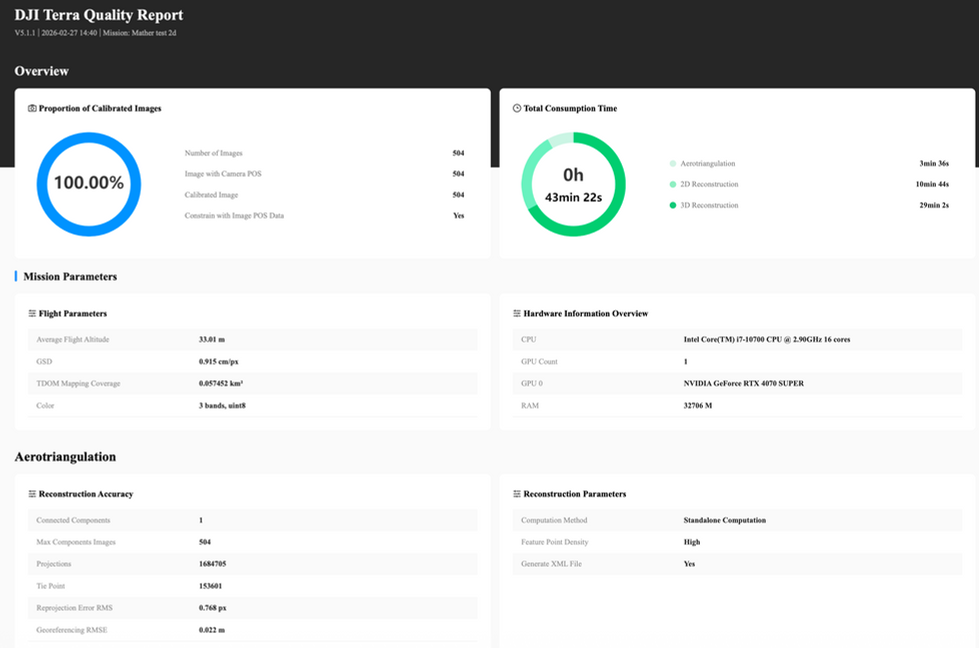Viewport: 979px width, 648px height.
Task: Click the Number of Images value 504
Action: (458, 153)
